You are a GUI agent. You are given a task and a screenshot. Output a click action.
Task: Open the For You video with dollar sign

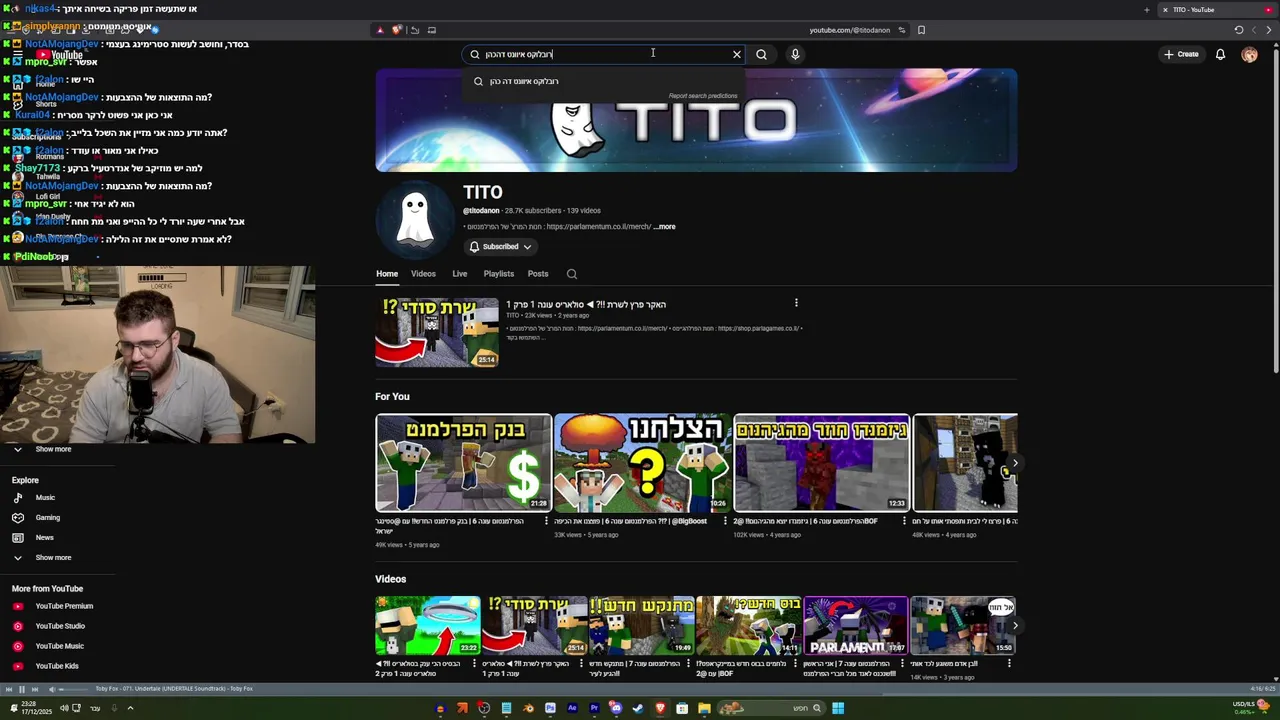coord(463,463)
